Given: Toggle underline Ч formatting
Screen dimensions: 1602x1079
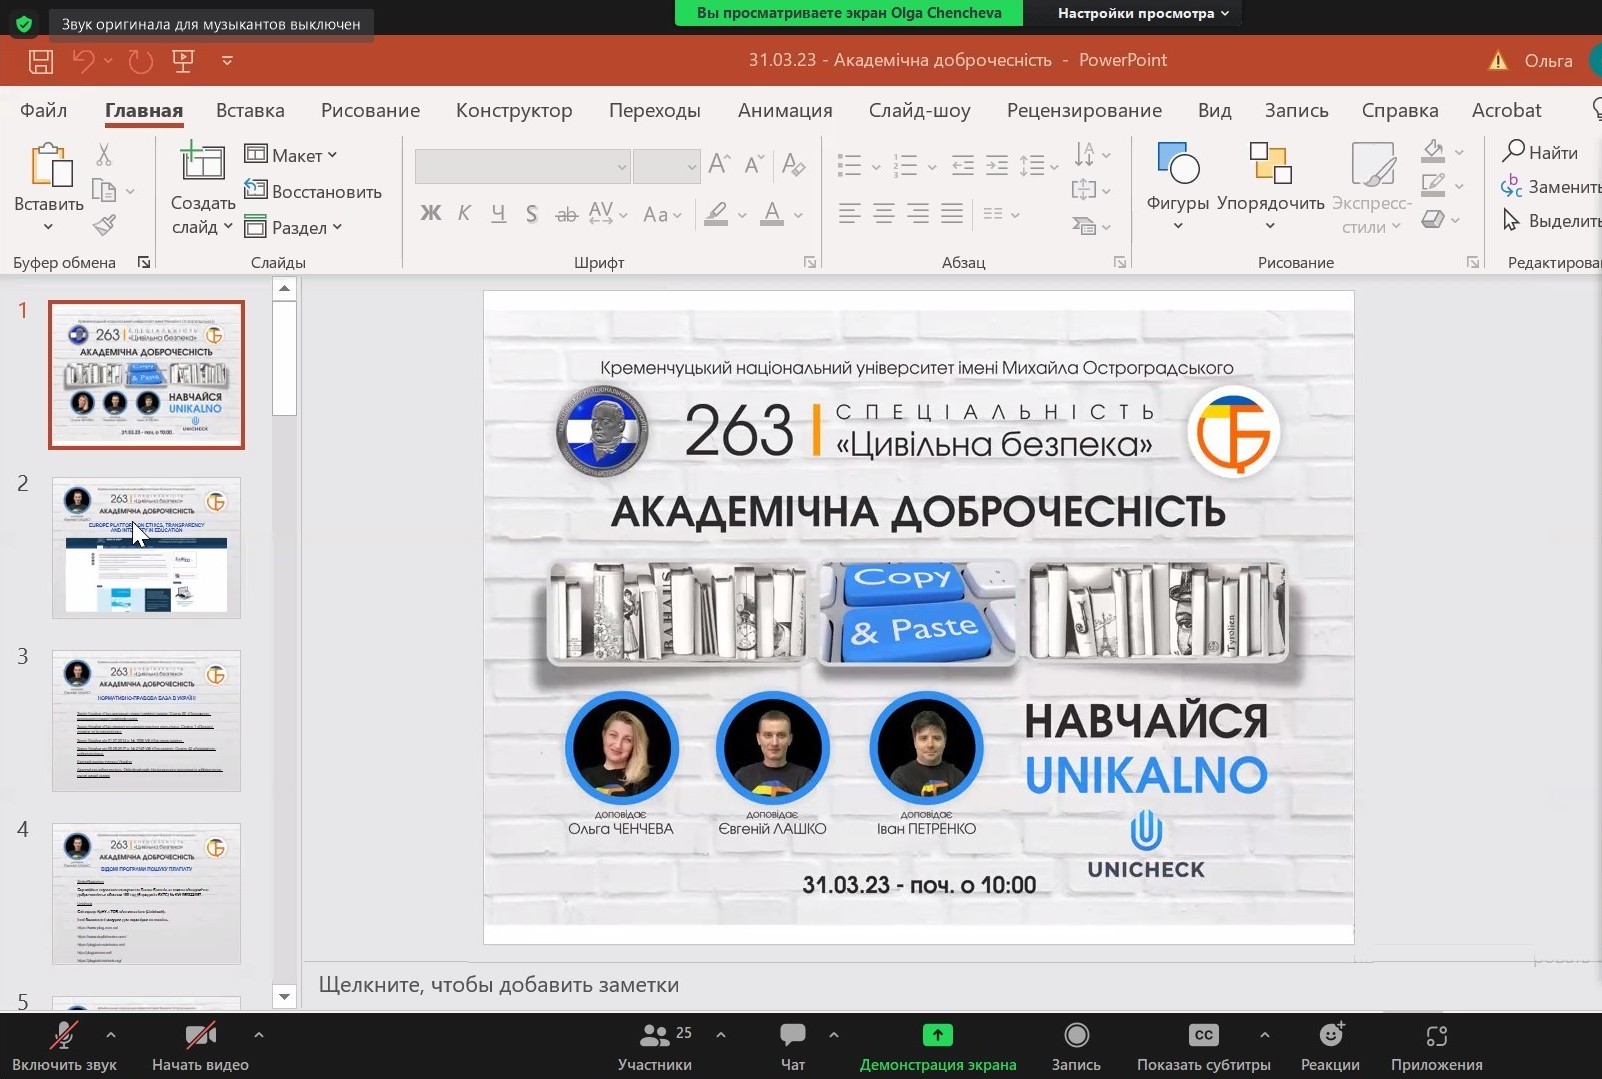Looking at the screenshot, I should pos(498,213).
